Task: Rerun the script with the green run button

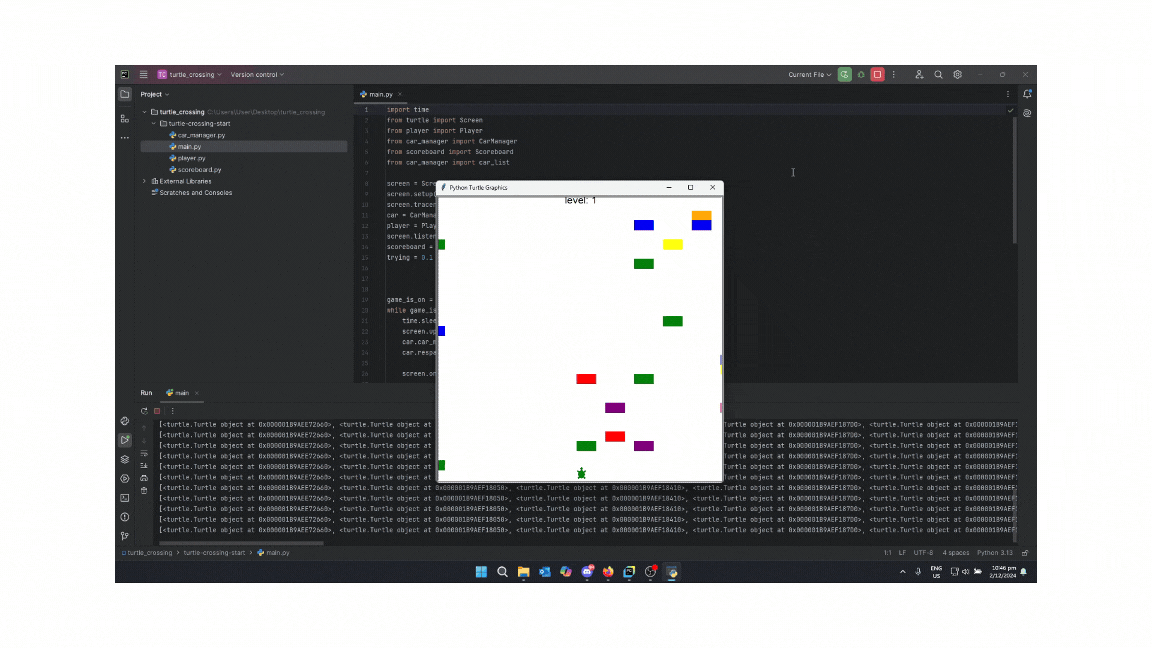Action: (x=845, y=75)
